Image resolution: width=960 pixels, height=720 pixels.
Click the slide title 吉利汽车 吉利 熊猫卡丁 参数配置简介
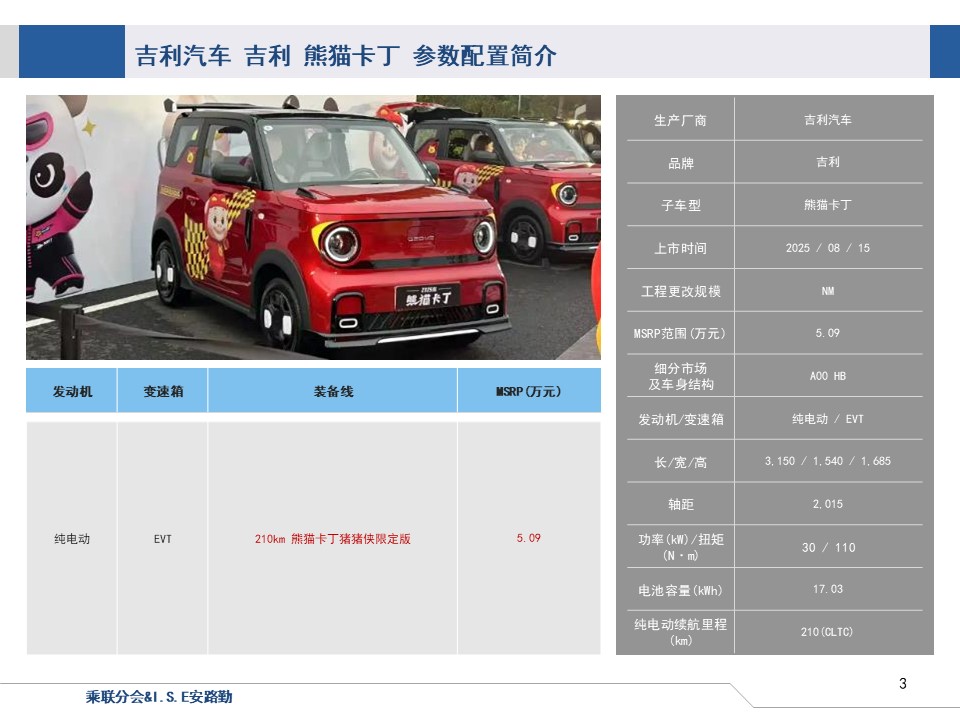coord(345,56)
